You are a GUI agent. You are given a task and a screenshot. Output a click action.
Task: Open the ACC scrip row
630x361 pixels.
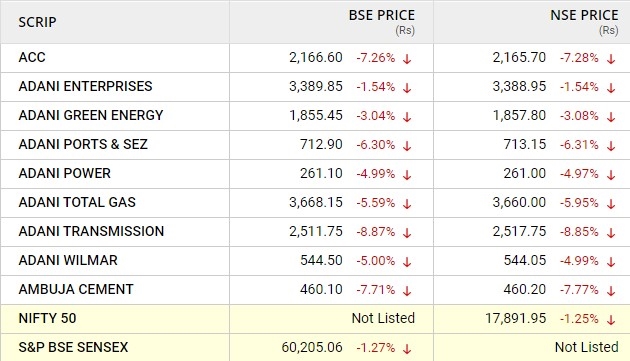point(315,58)
